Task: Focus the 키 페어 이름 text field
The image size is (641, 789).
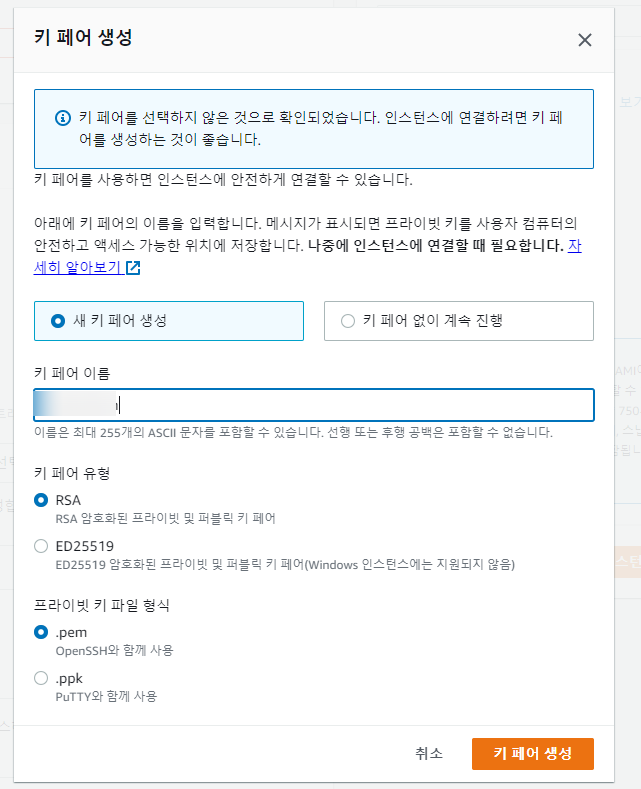Action: click(313, 405)
